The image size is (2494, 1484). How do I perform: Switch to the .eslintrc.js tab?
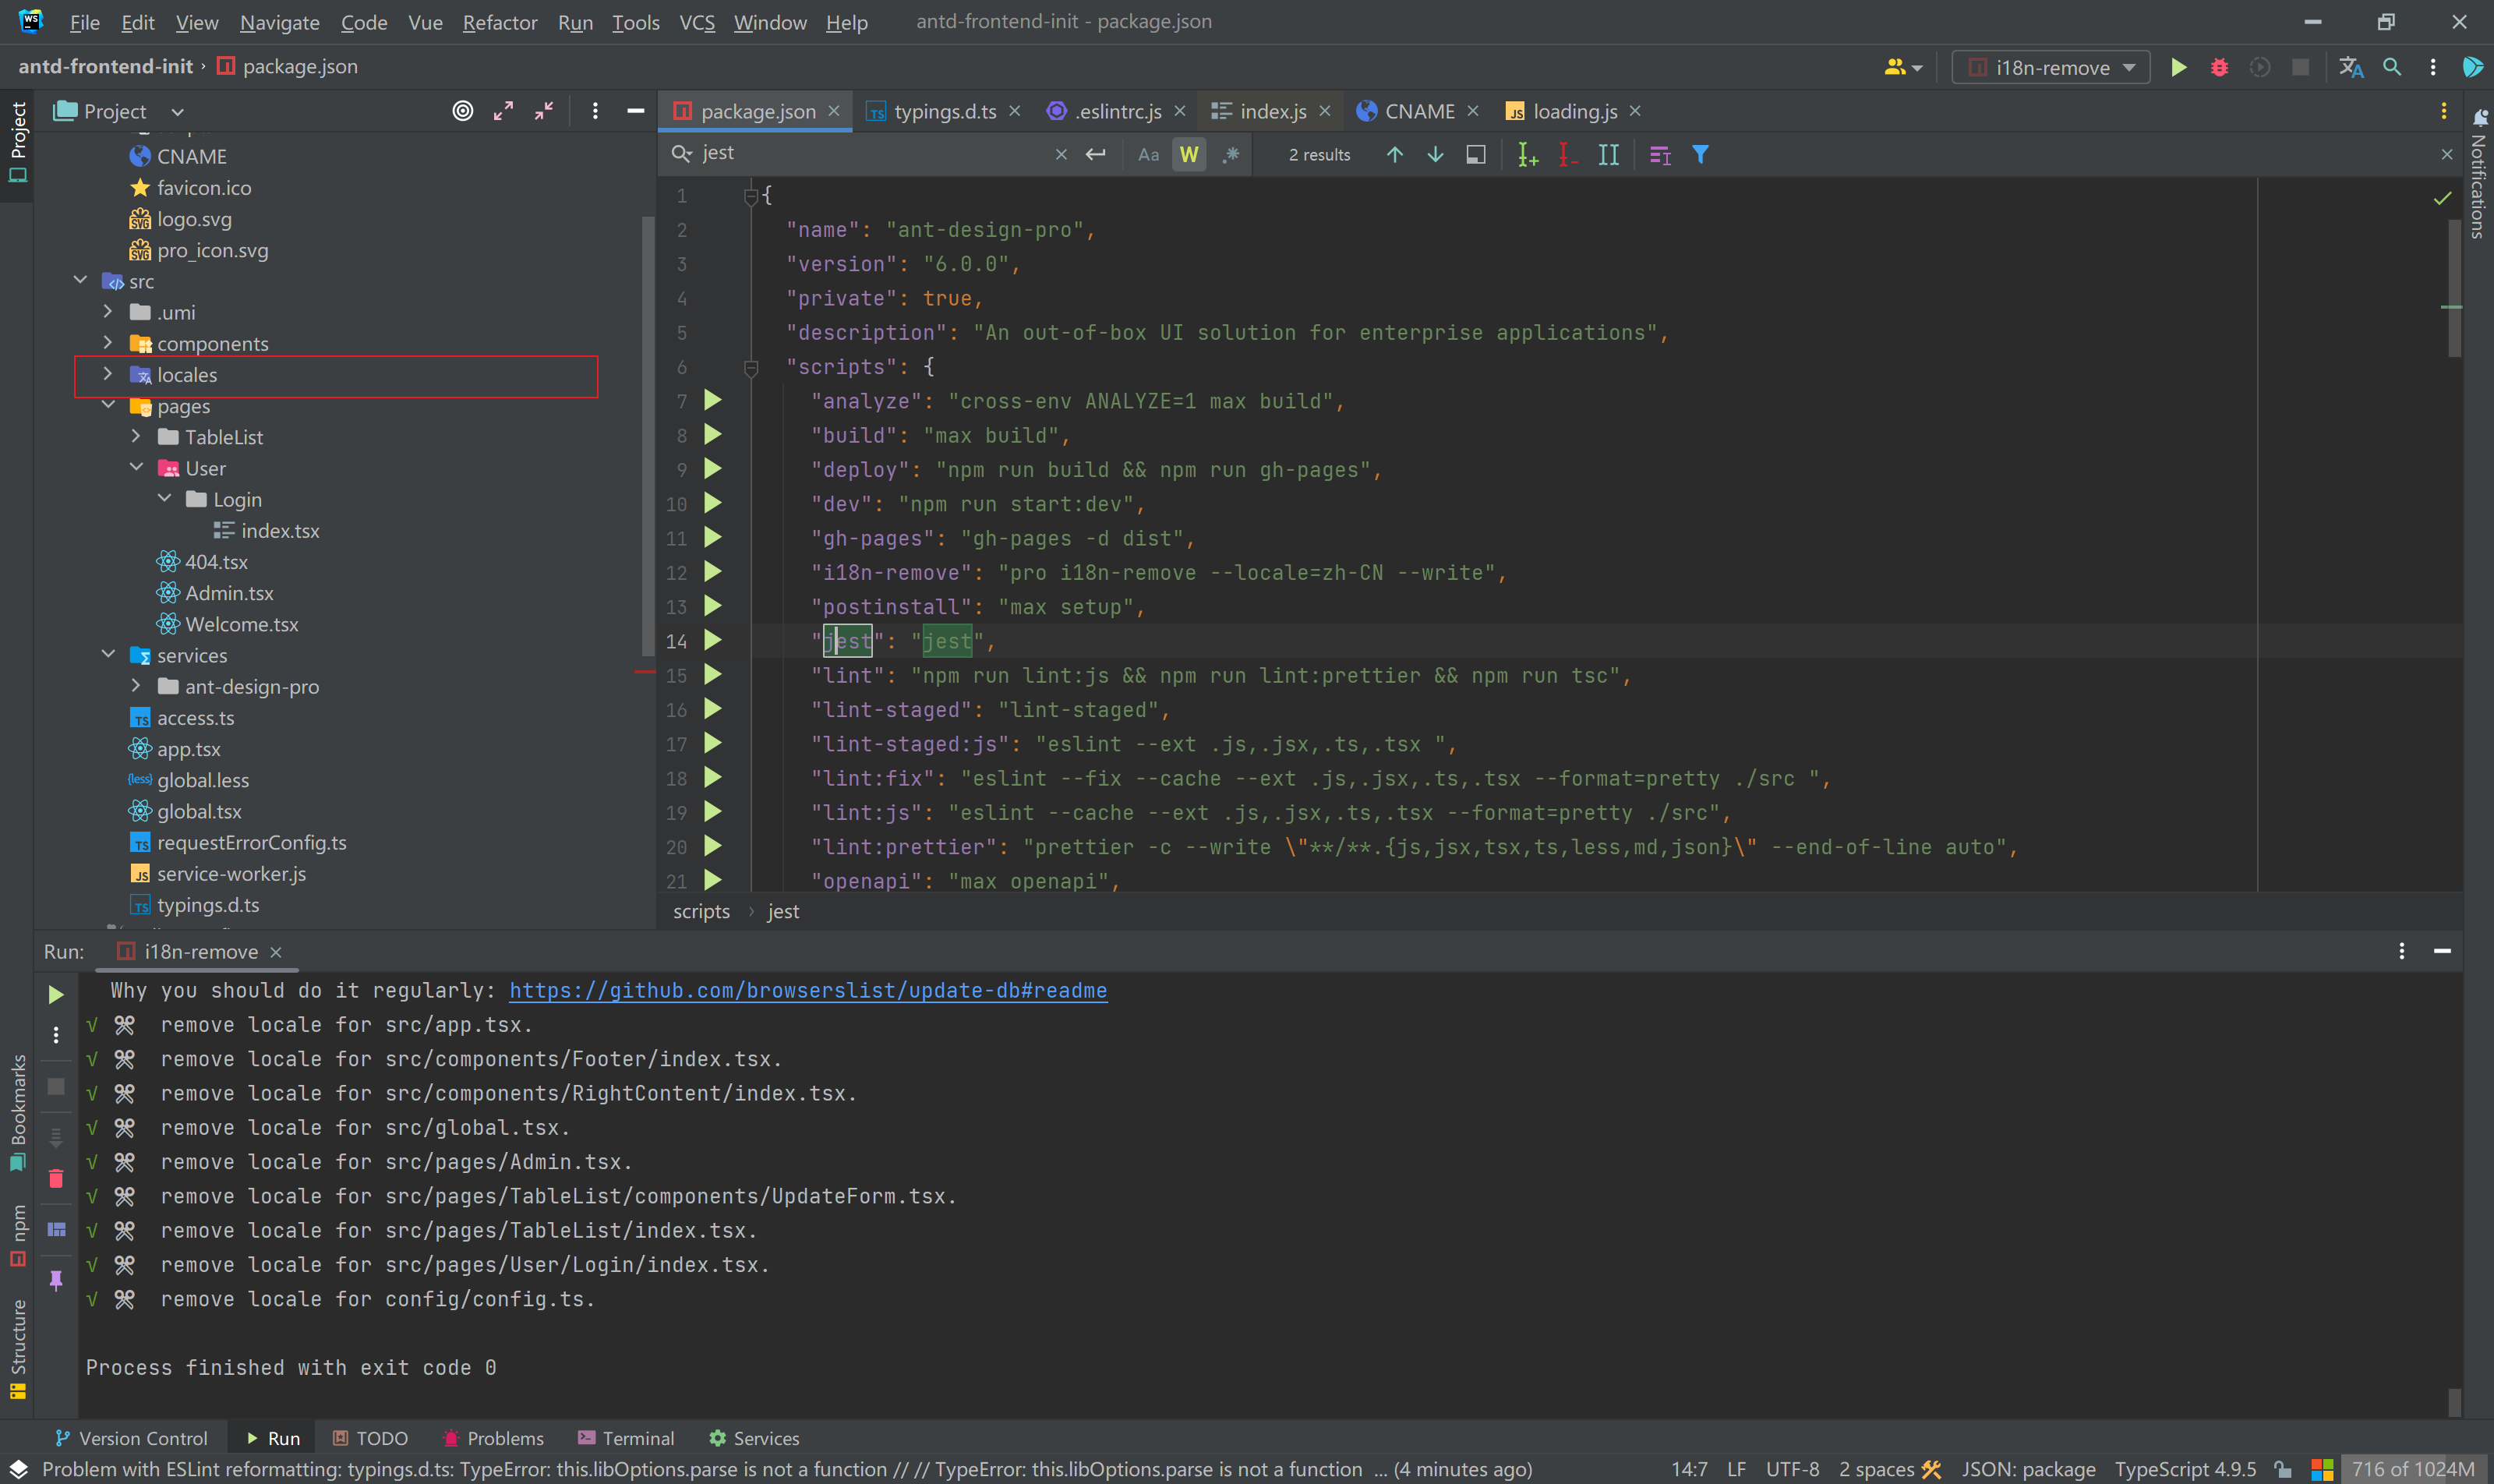point(1116,111)
